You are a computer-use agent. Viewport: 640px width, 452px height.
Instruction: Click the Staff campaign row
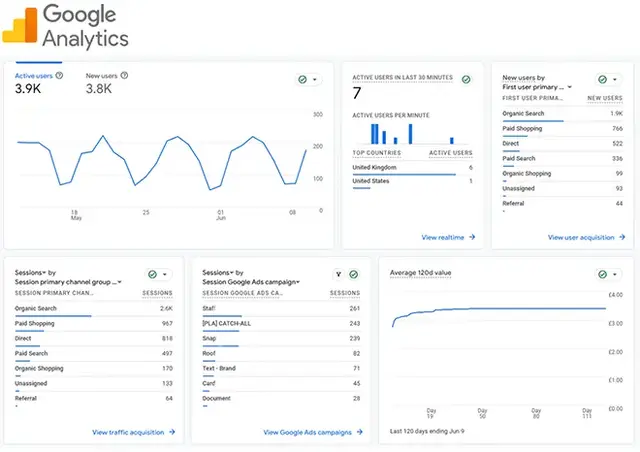281,310
